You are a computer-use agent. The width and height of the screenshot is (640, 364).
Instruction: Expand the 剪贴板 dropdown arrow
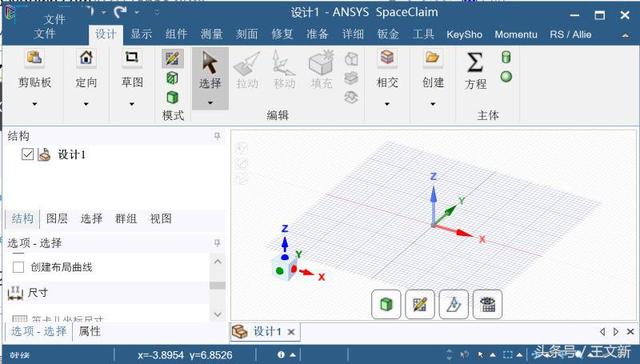tap(35, 104)
